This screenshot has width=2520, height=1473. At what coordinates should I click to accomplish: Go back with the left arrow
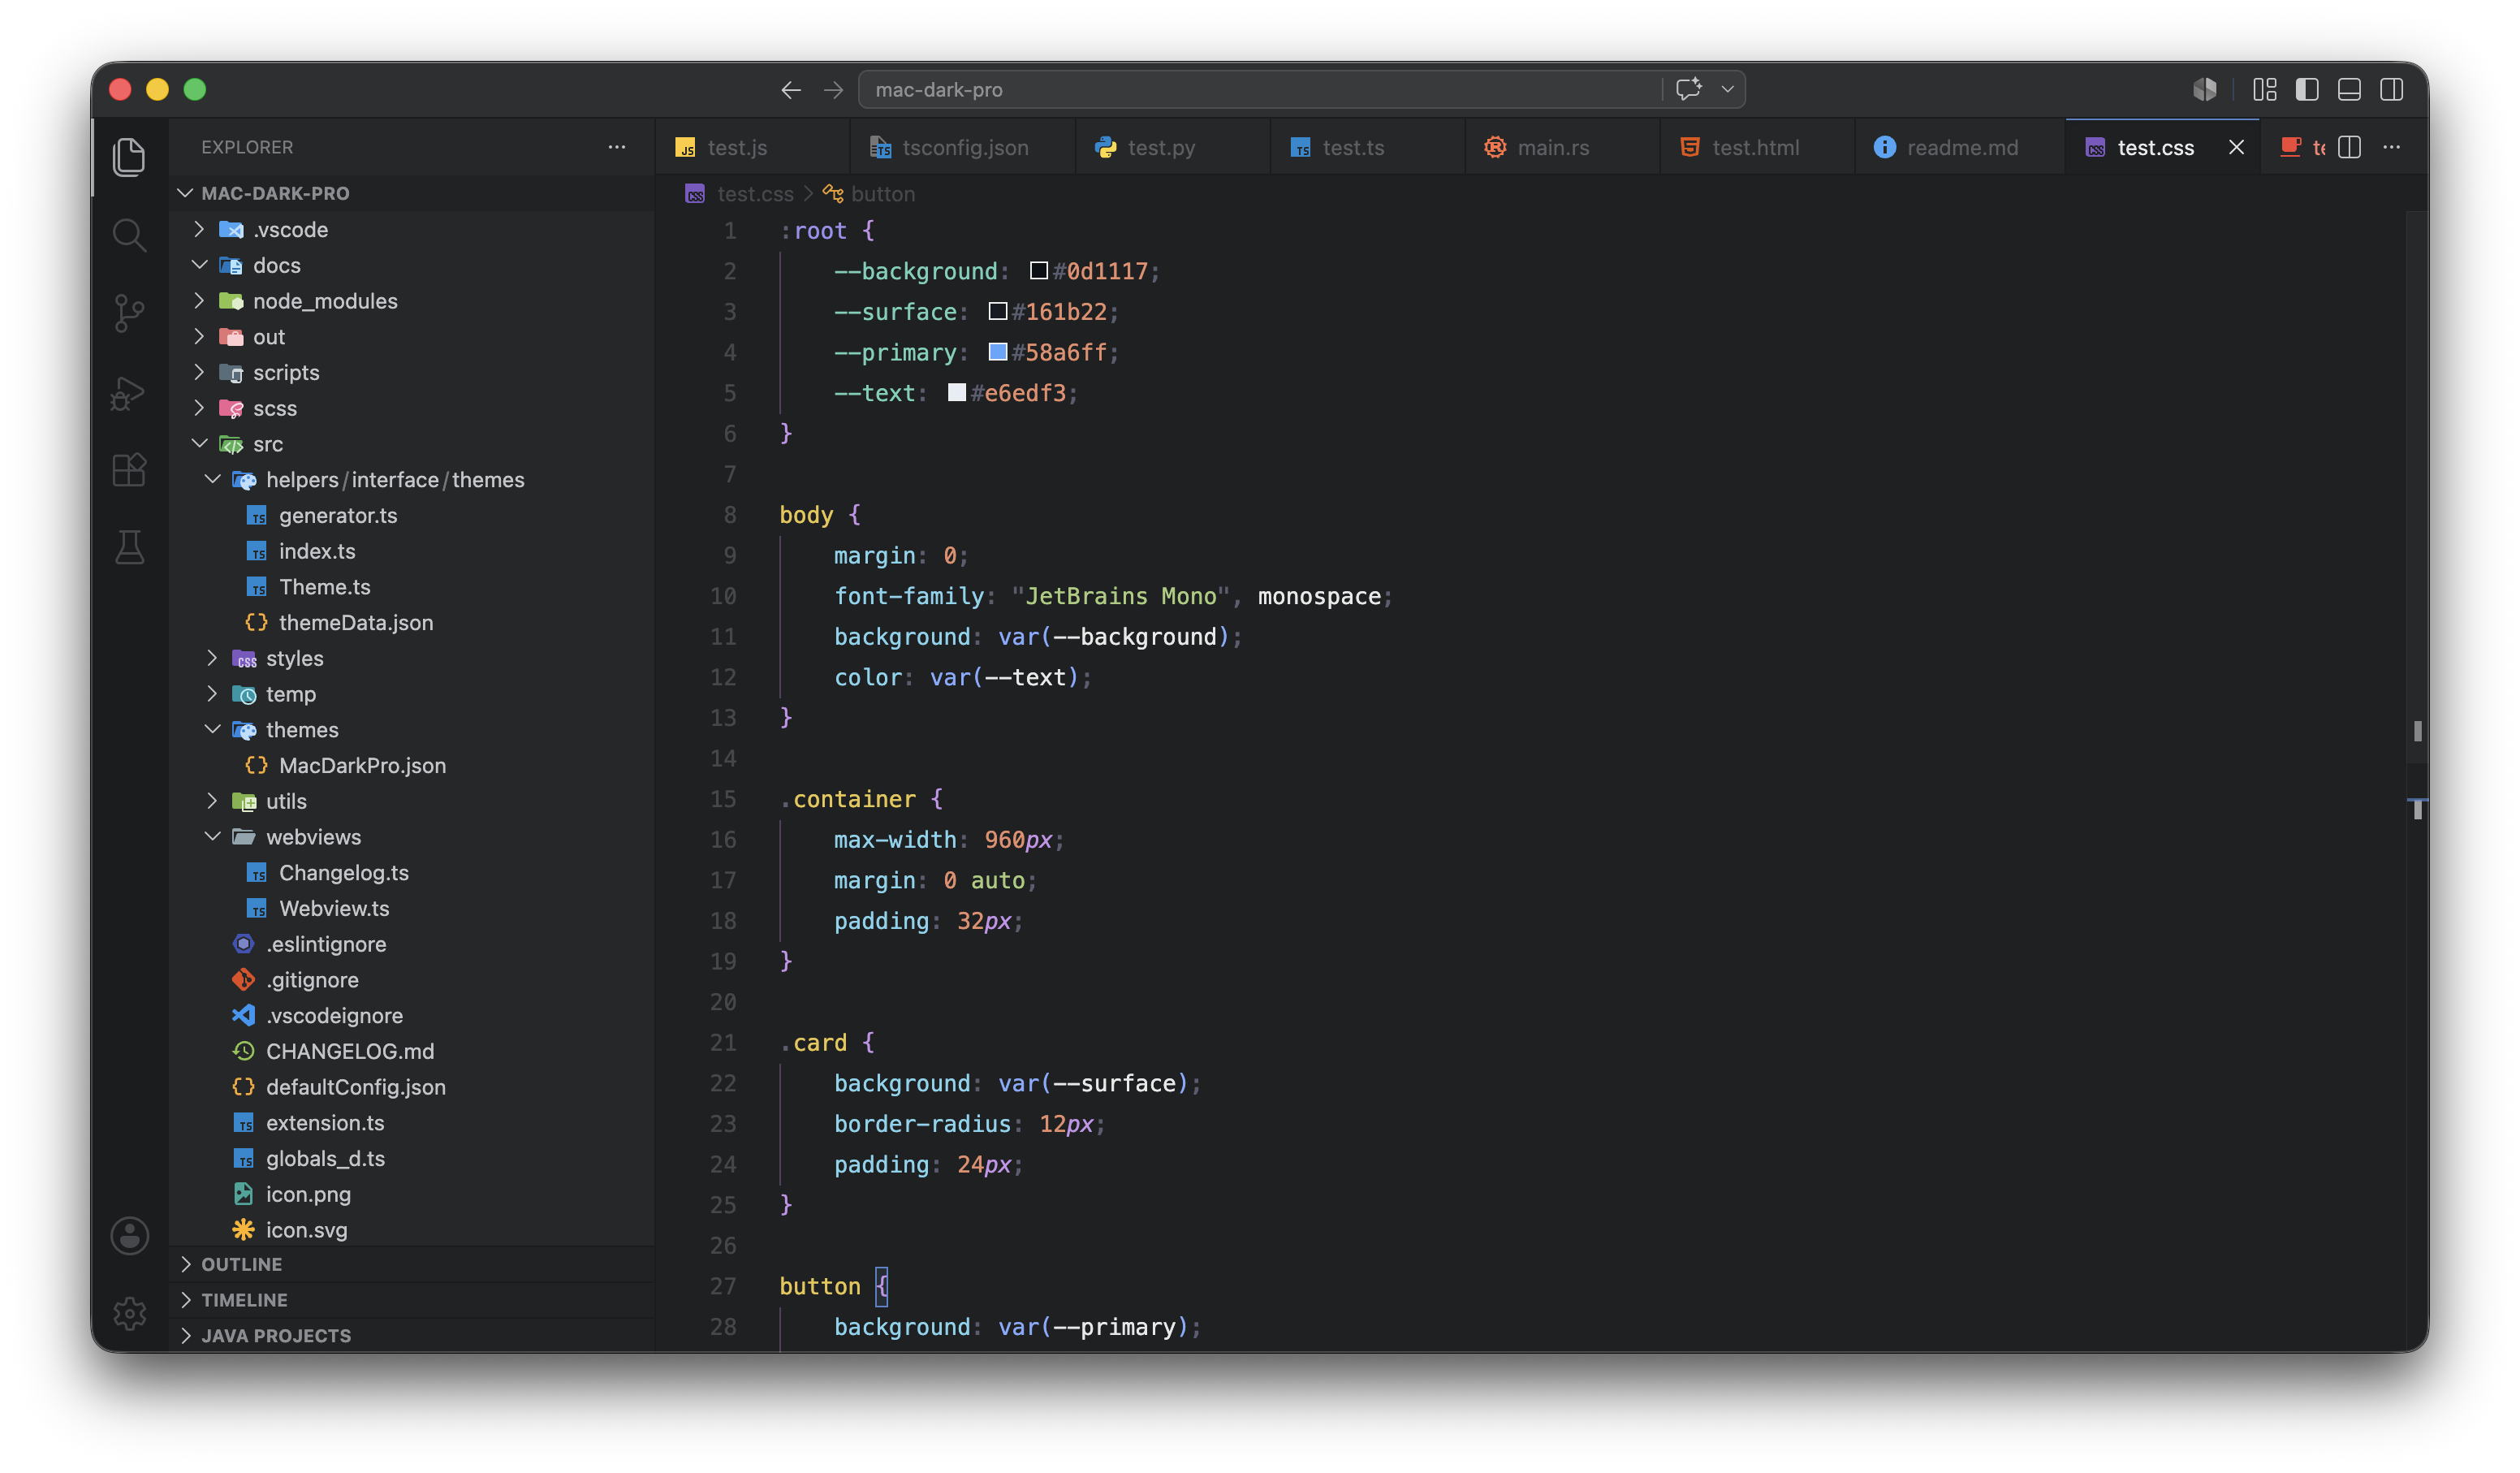coord(790,90)
